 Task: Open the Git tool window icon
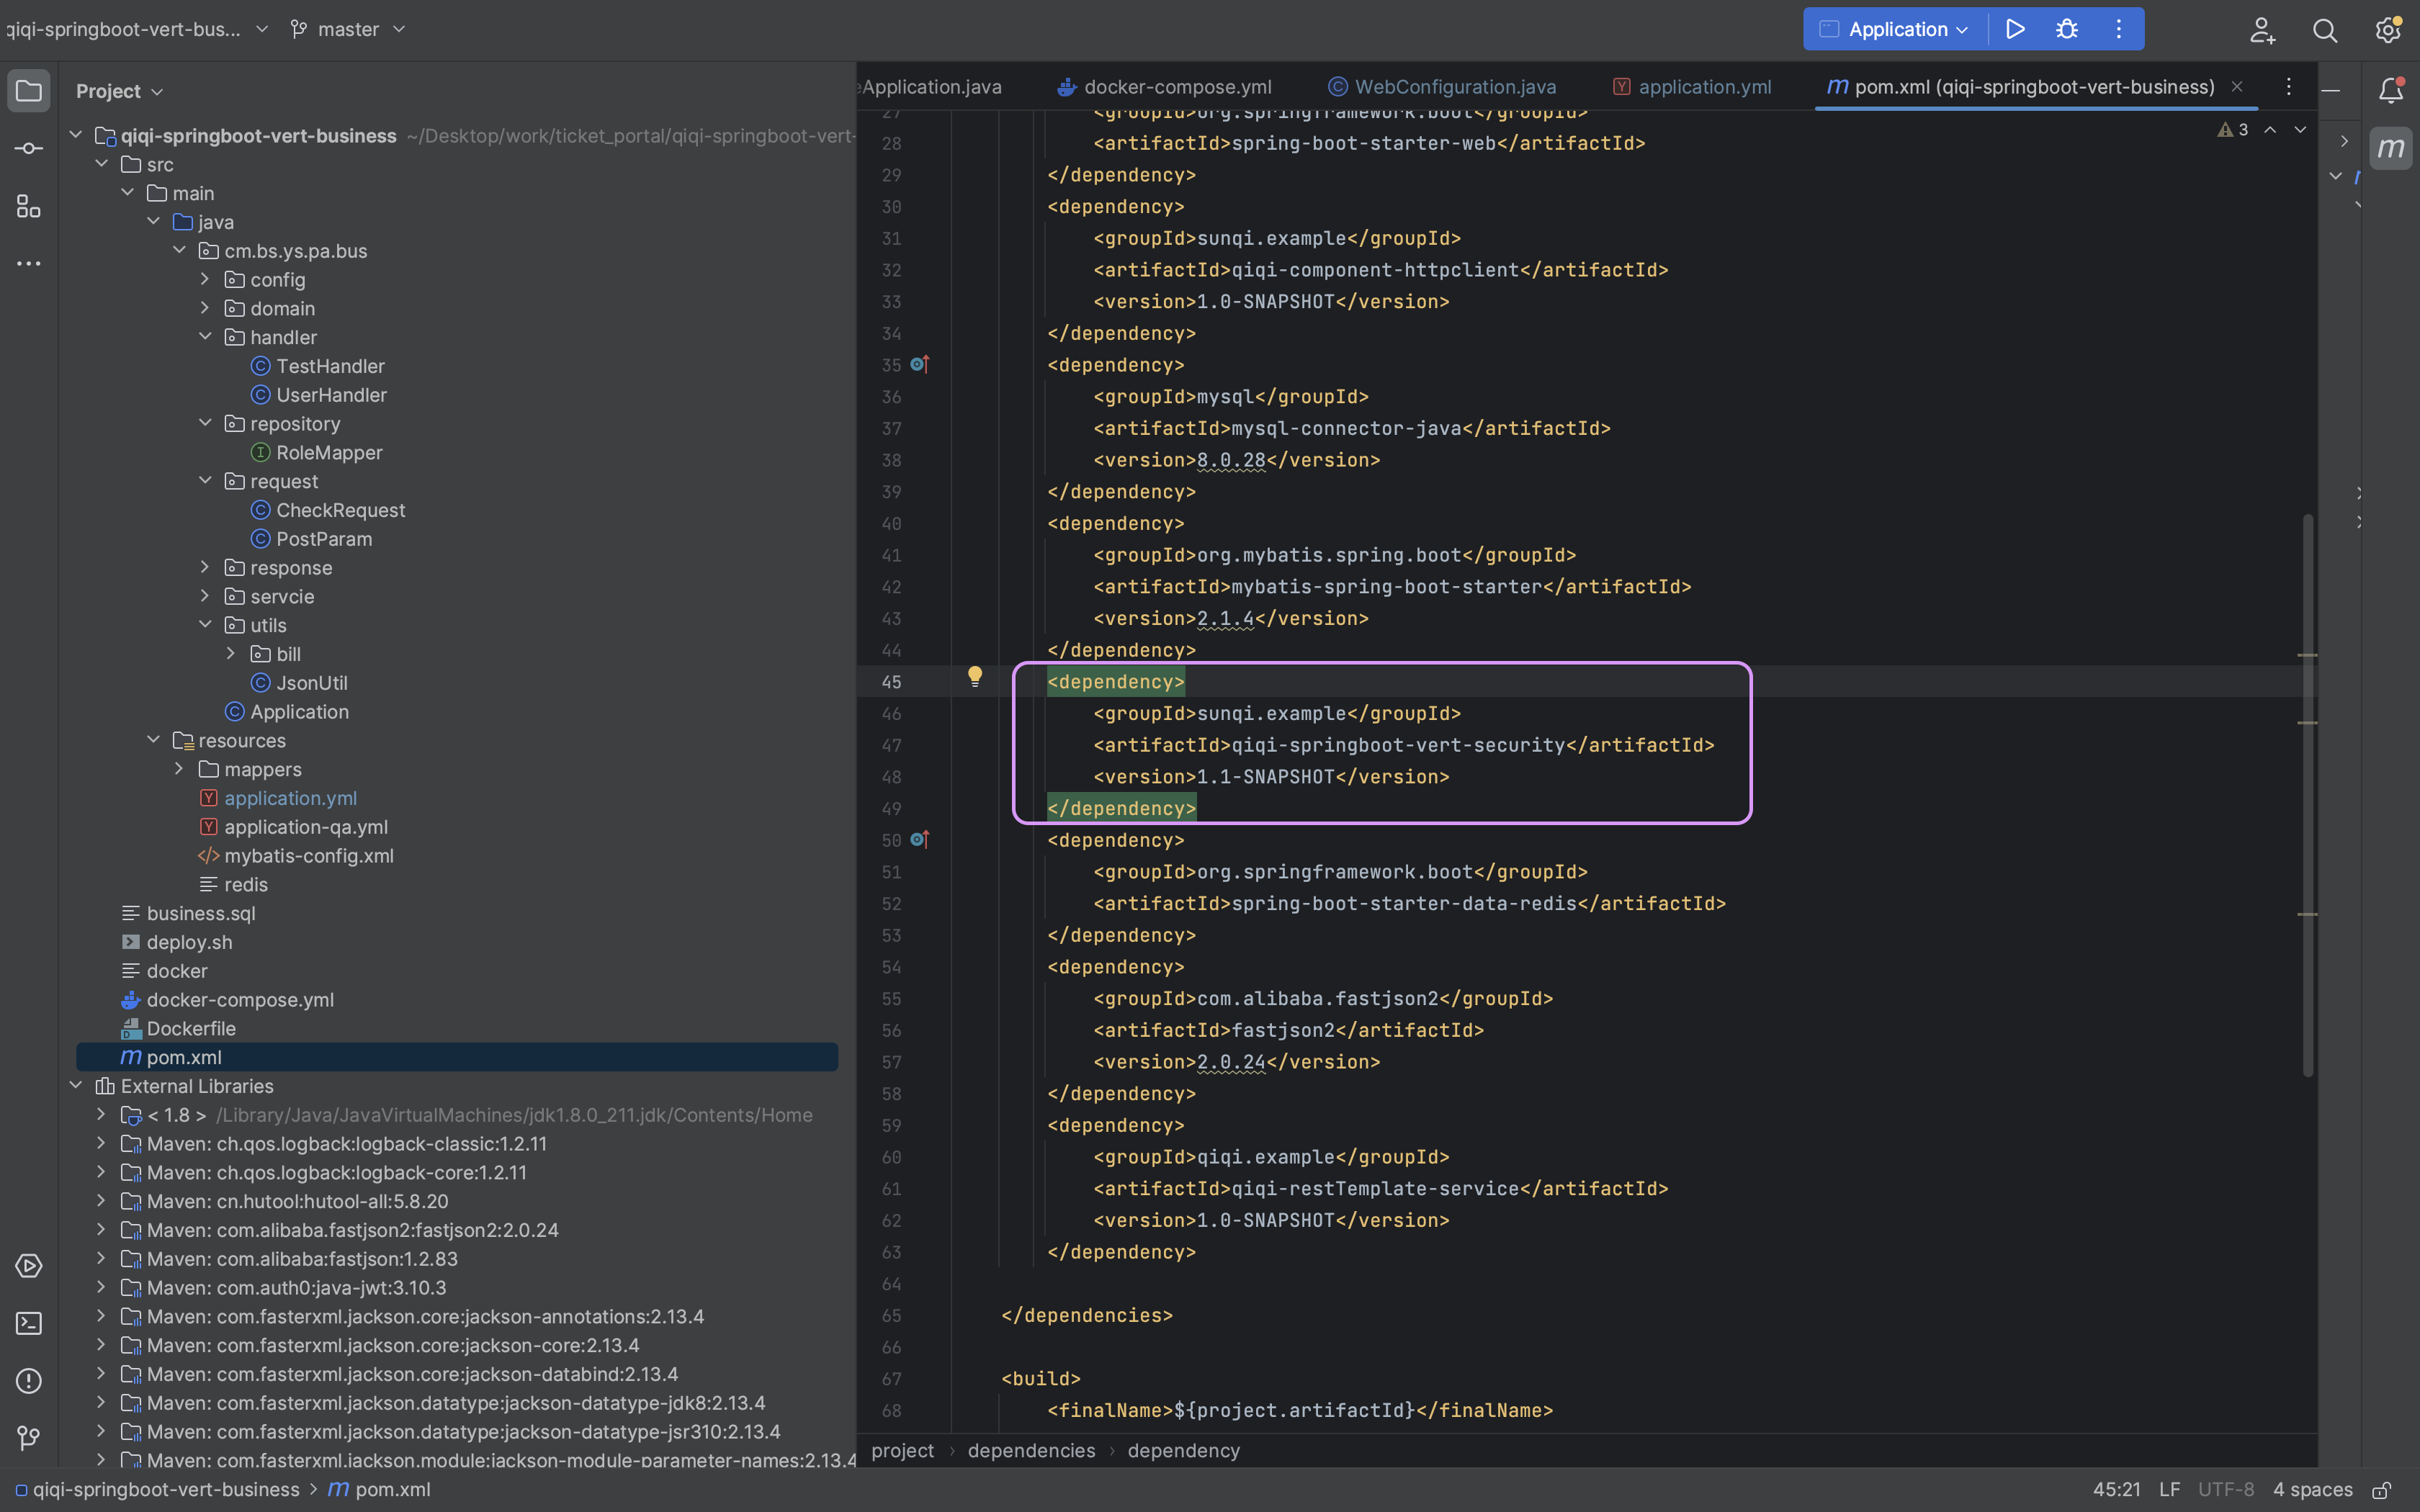click(x=29, y=1438)
